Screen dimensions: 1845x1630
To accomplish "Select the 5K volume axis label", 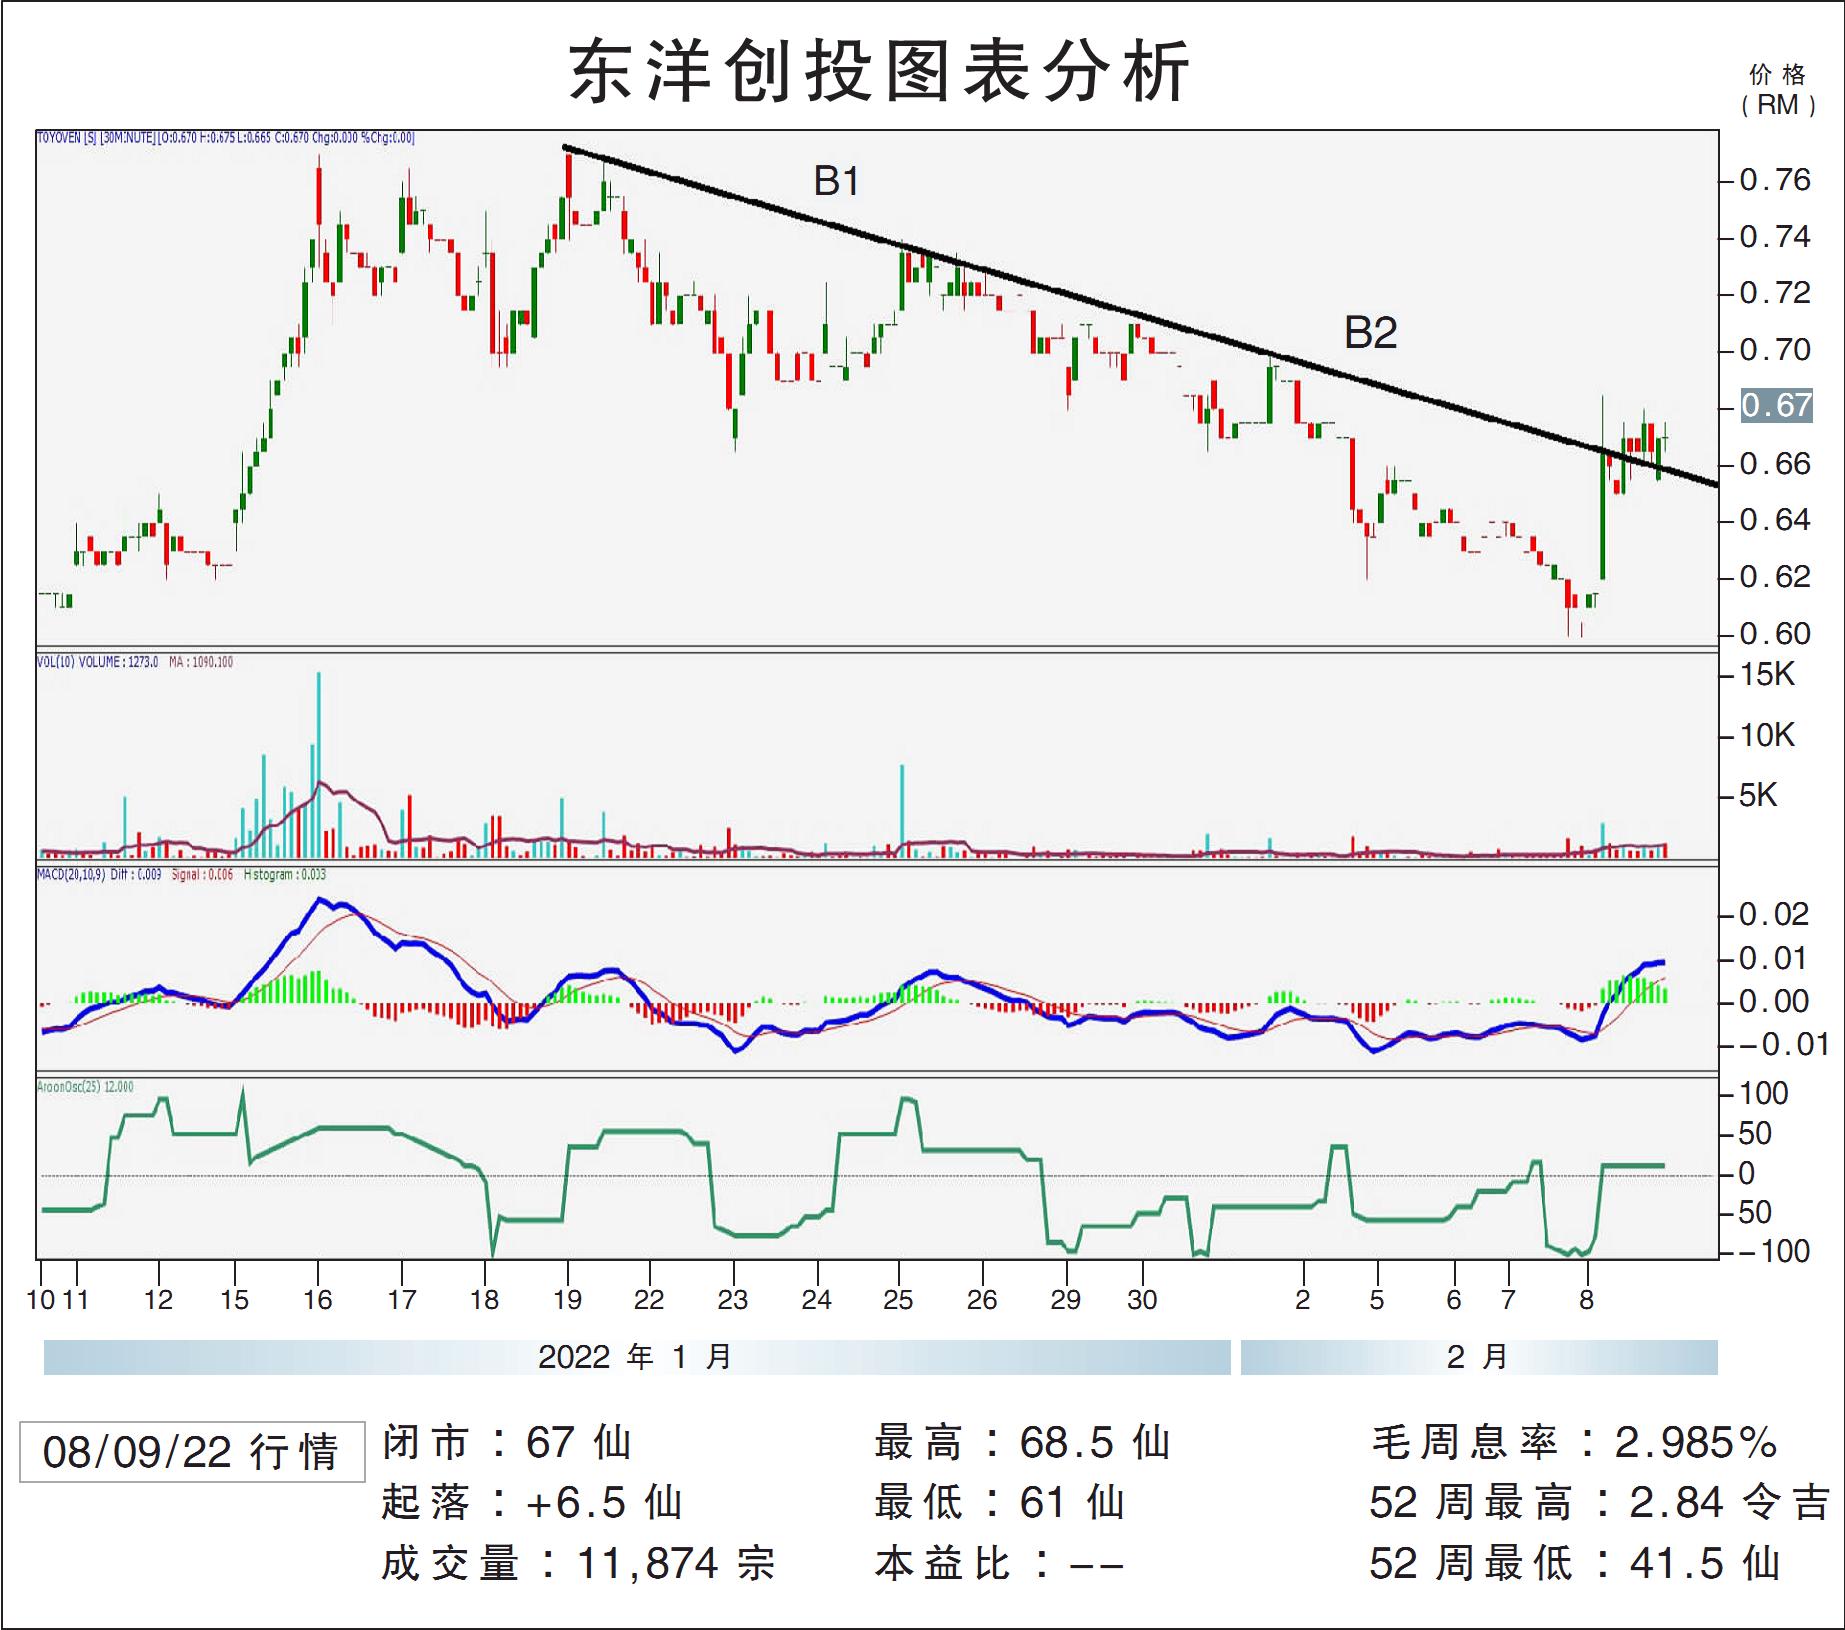I will tap(1759, 796).
